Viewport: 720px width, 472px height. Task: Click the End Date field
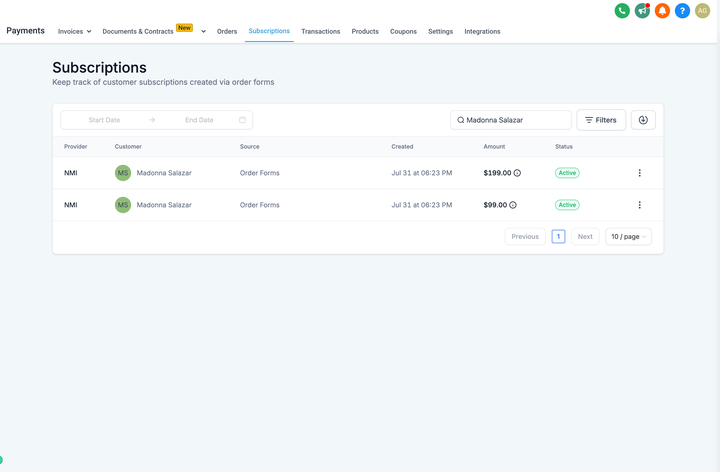pyautogui.click(x=199, y=120)
